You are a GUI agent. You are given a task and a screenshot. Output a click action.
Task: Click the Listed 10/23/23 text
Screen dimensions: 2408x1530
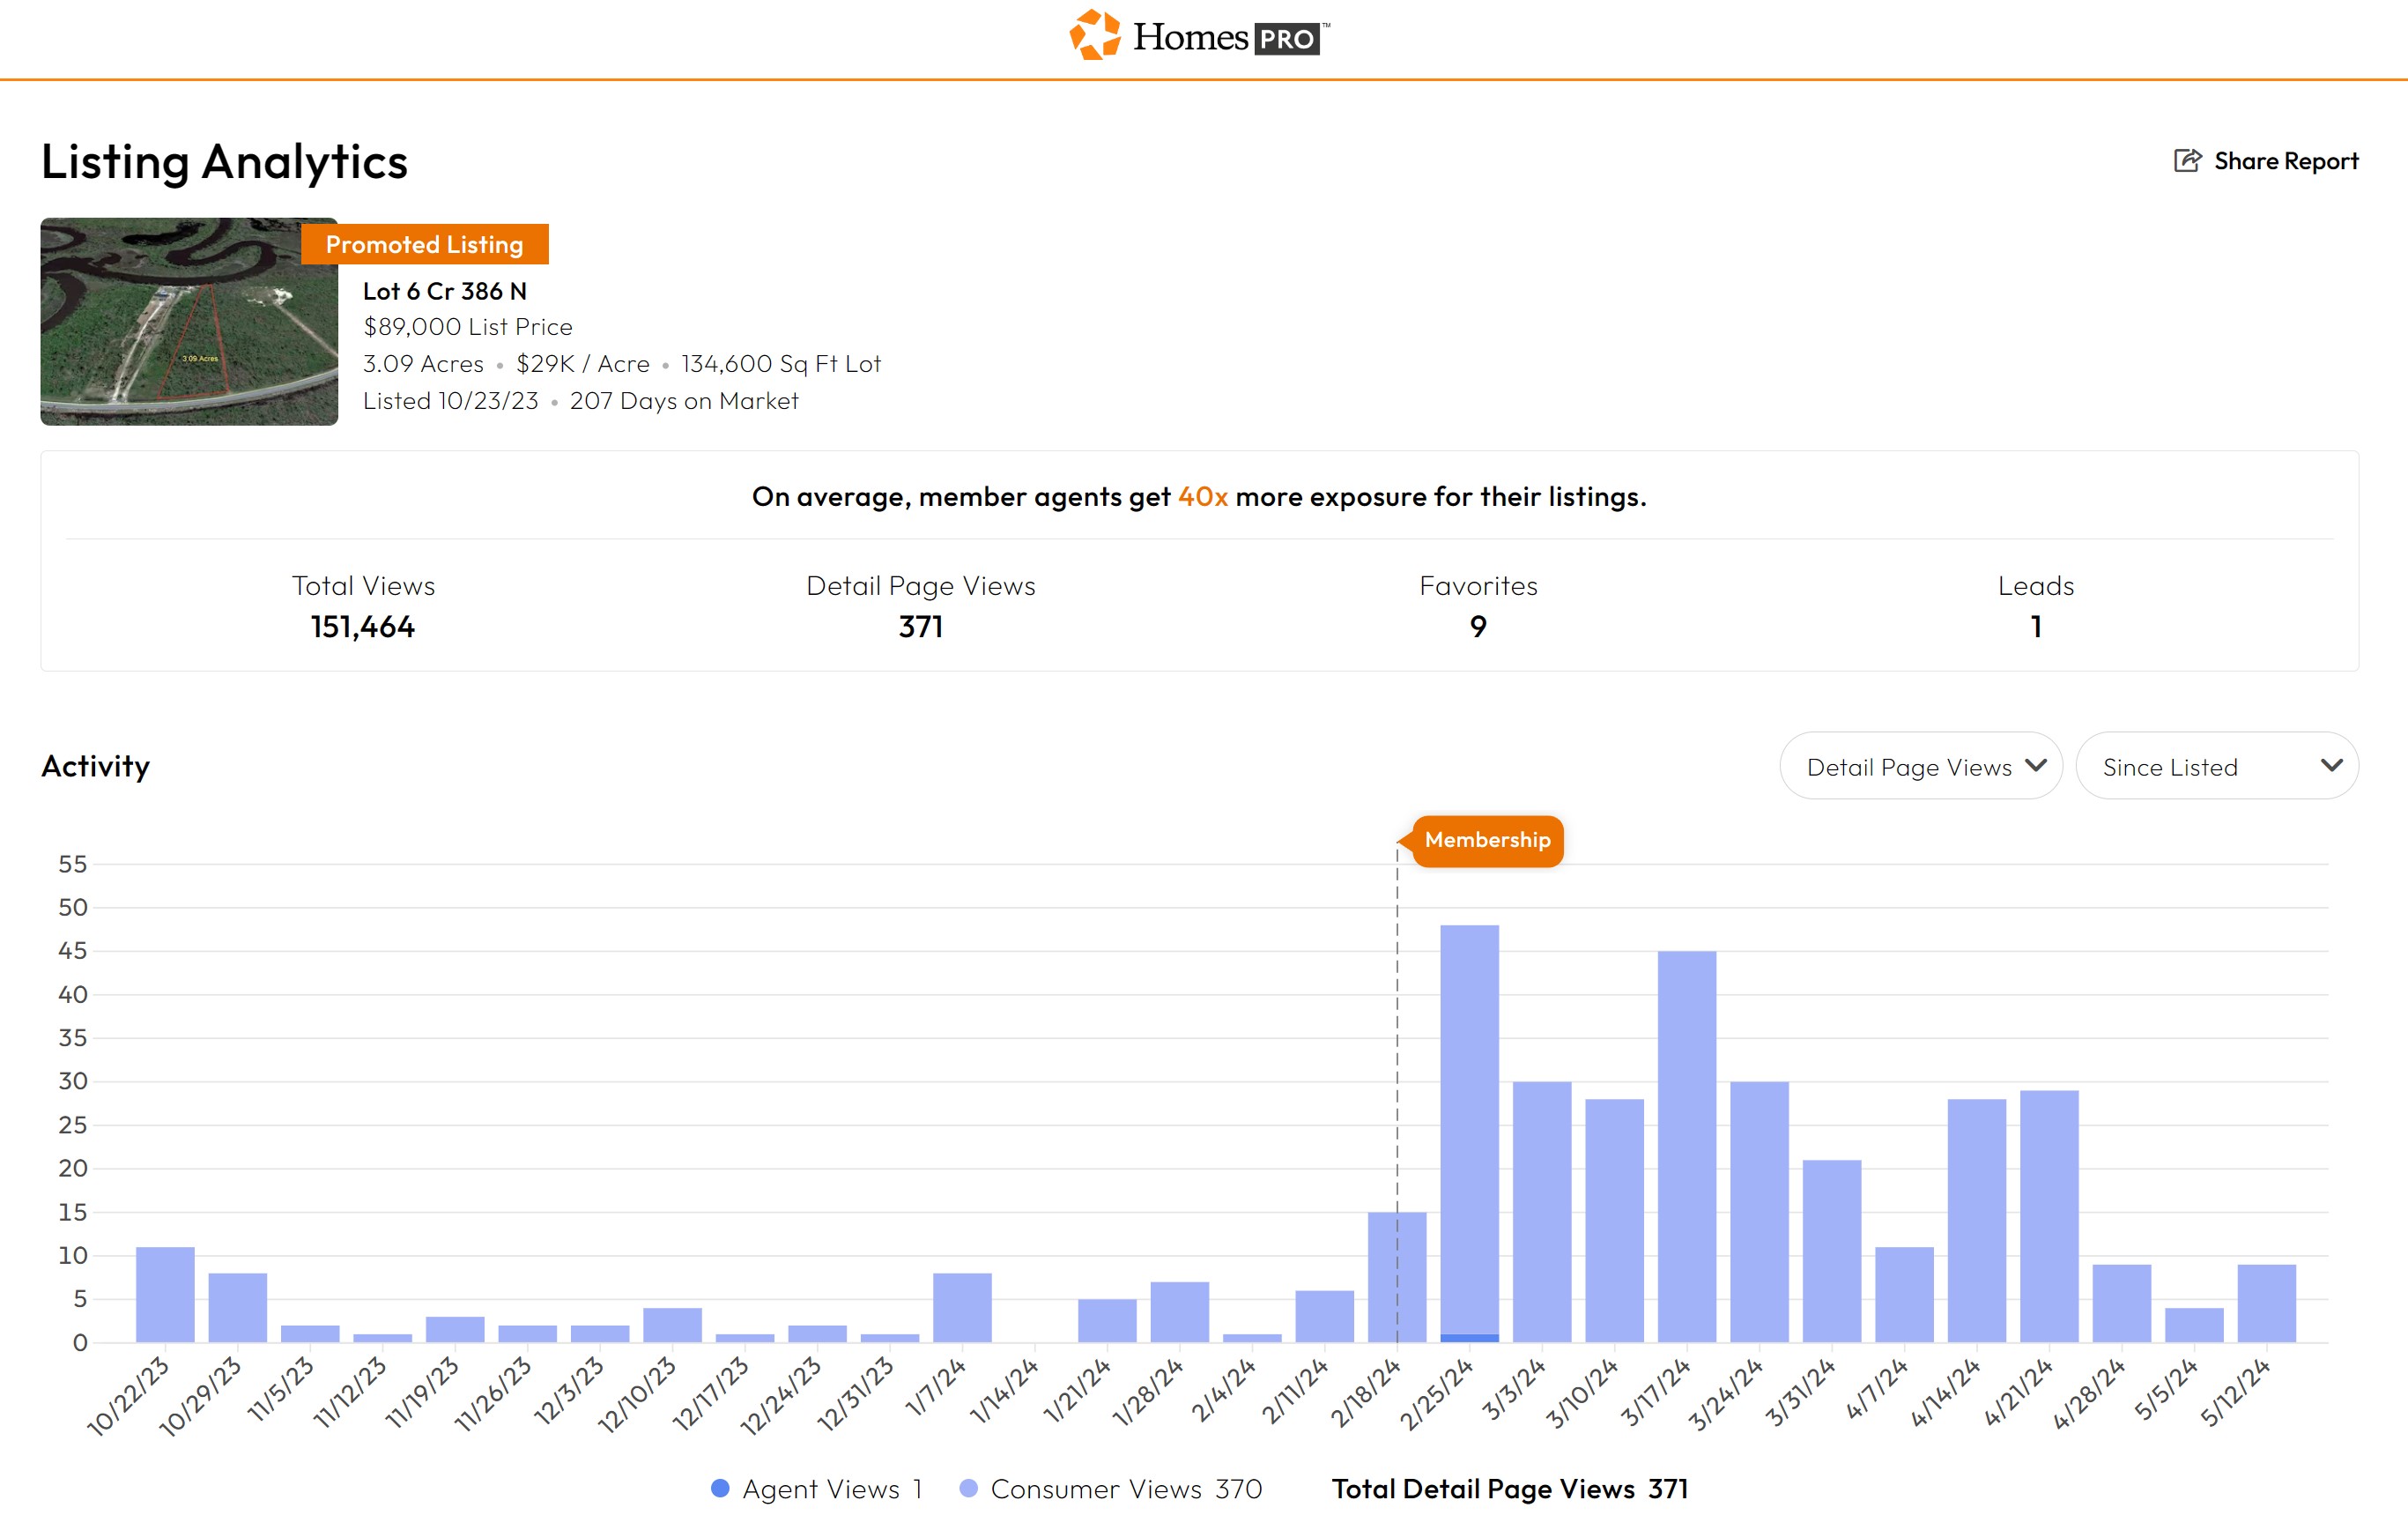(451, 401)
